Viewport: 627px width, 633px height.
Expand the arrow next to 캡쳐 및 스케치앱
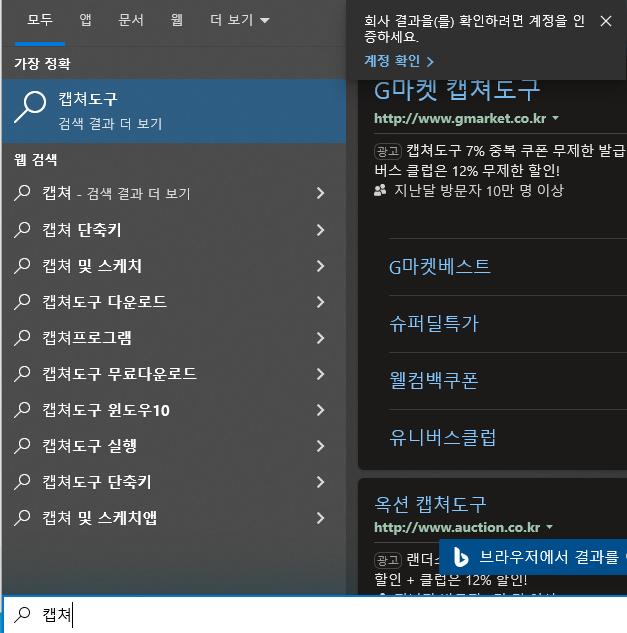click(x=321, y=518)
